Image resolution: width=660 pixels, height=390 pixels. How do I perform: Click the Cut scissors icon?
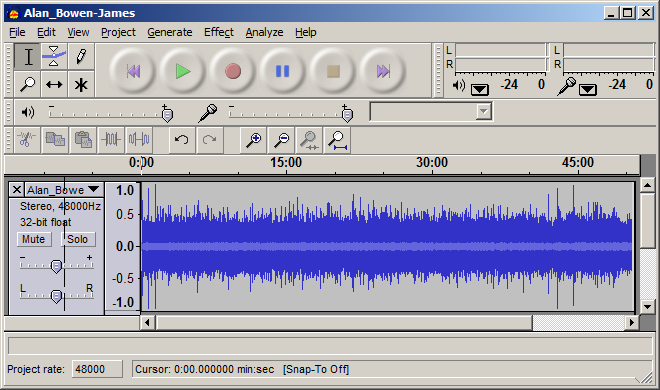coord(27,140)
